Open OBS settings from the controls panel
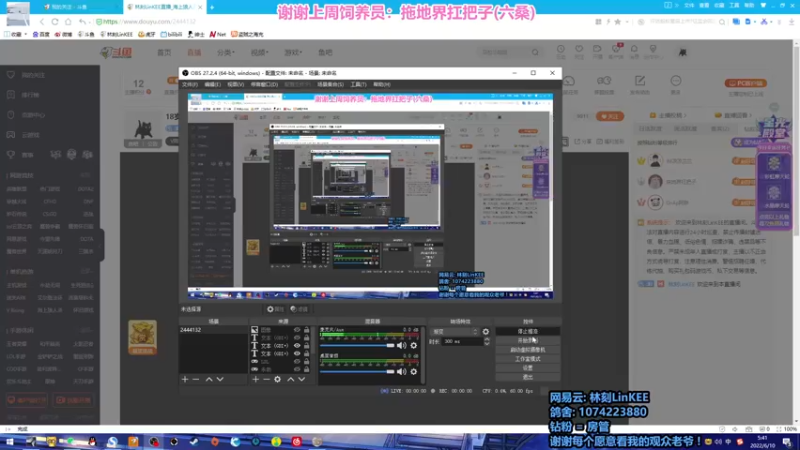Viewport: 800px width, 450px height. pyautogui.click(x=528, y=368)
